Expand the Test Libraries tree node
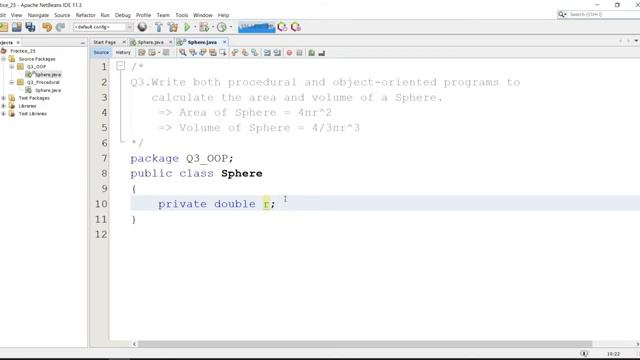This screenshot has width=640, height=360. tap(4, 113)
